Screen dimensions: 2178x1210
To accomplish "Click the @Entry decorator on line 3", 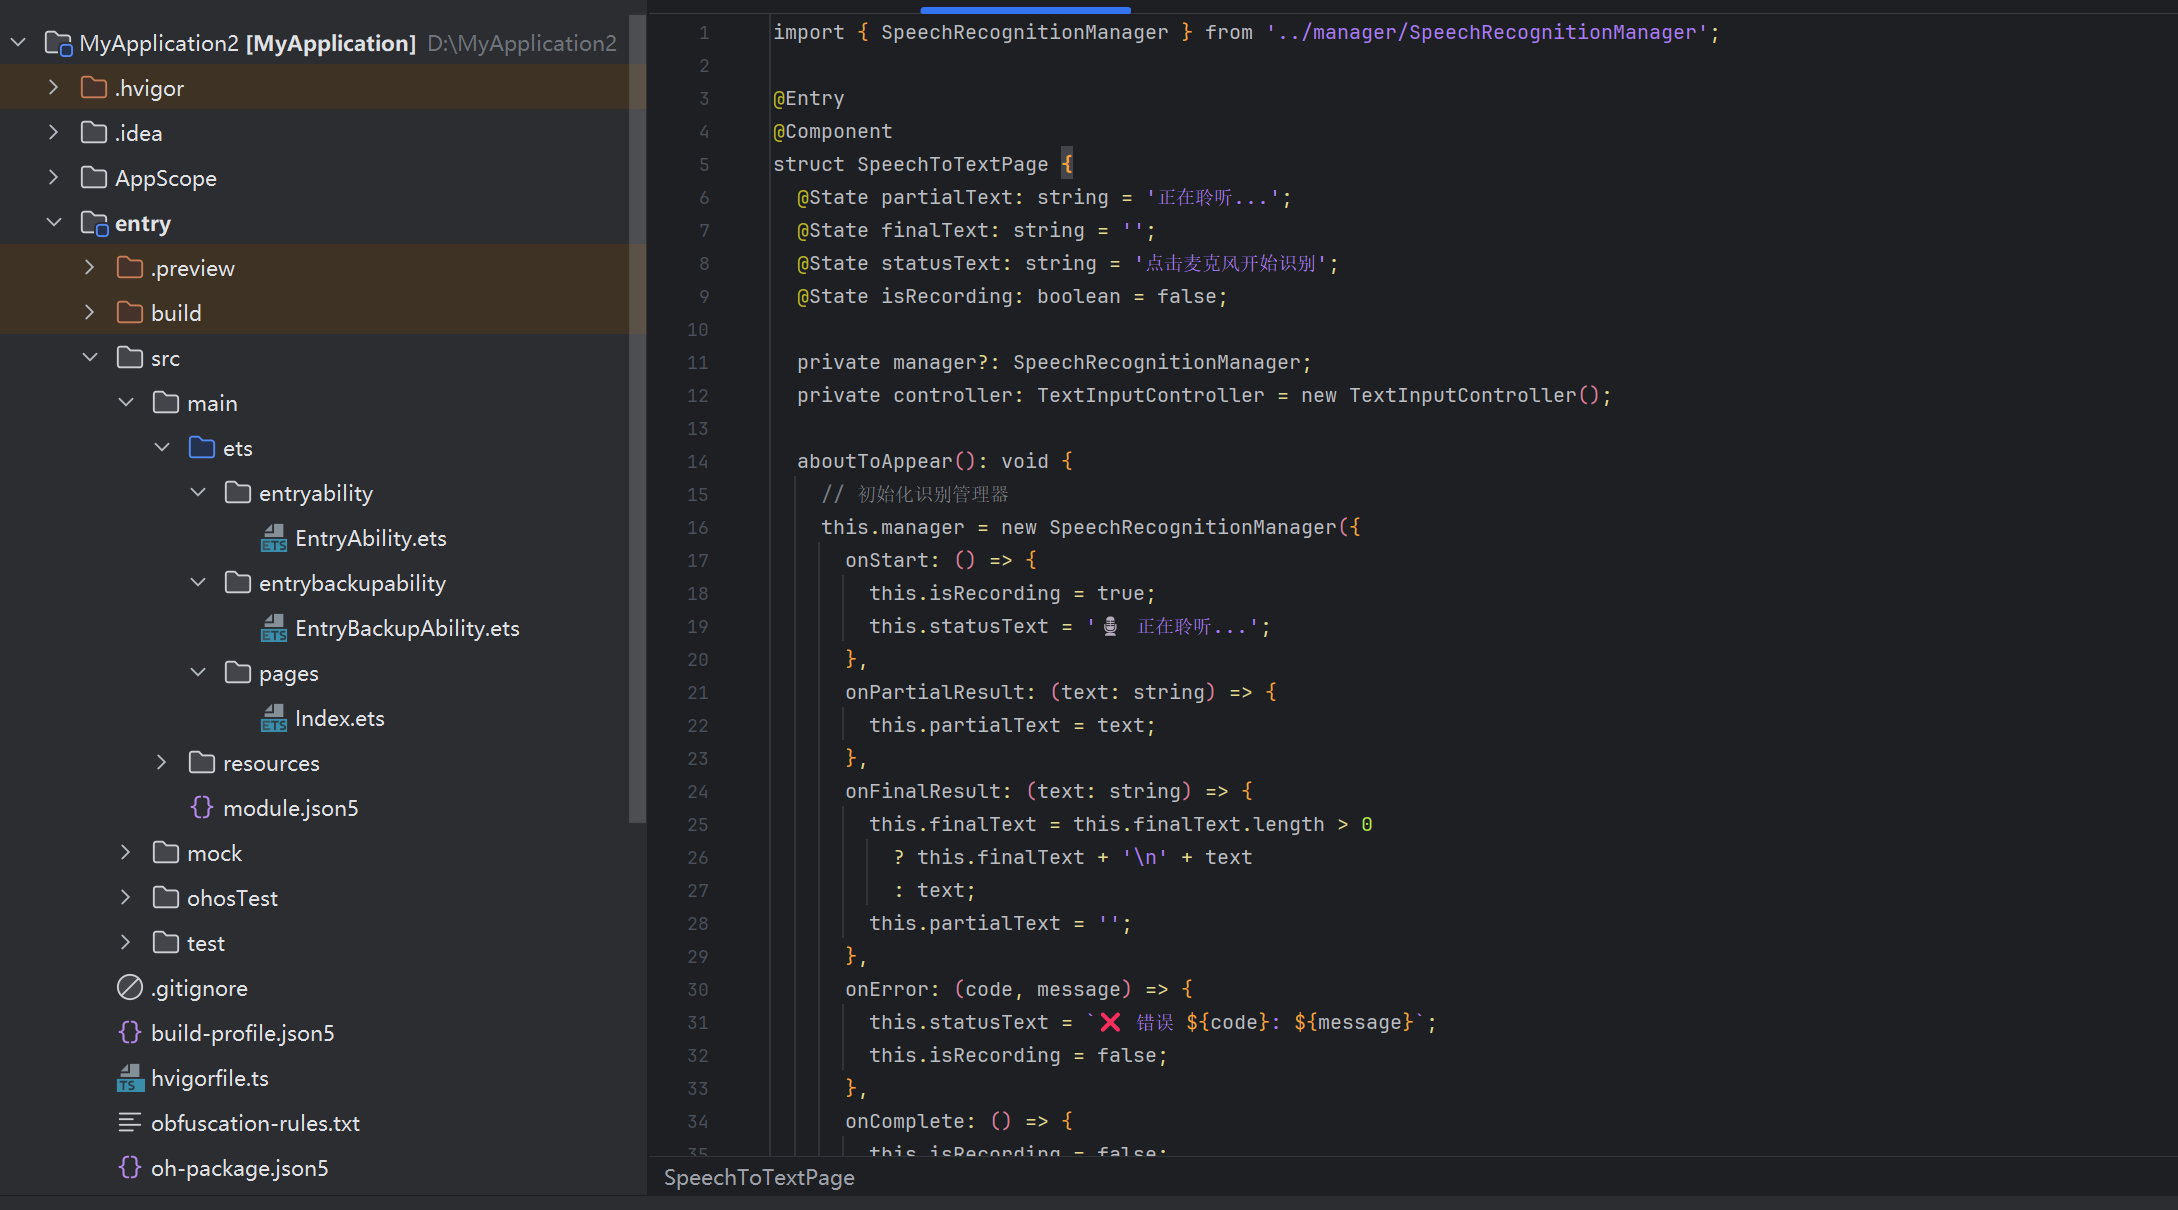I will pyautogui.click(x=809, y=99).
